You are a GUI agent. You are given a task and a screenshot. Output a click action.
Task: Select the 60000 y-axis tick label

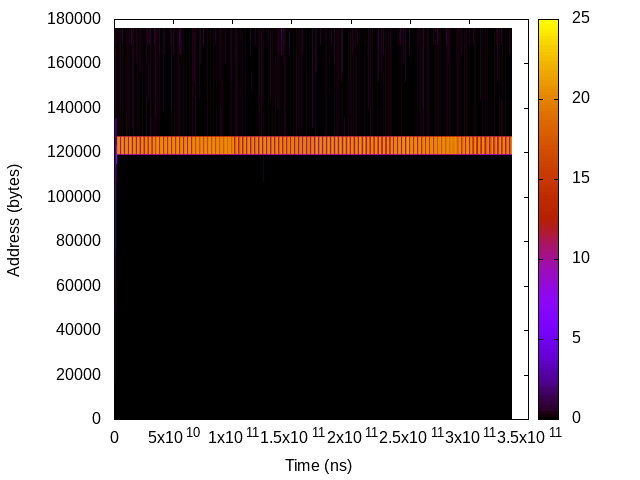(80, 285)
